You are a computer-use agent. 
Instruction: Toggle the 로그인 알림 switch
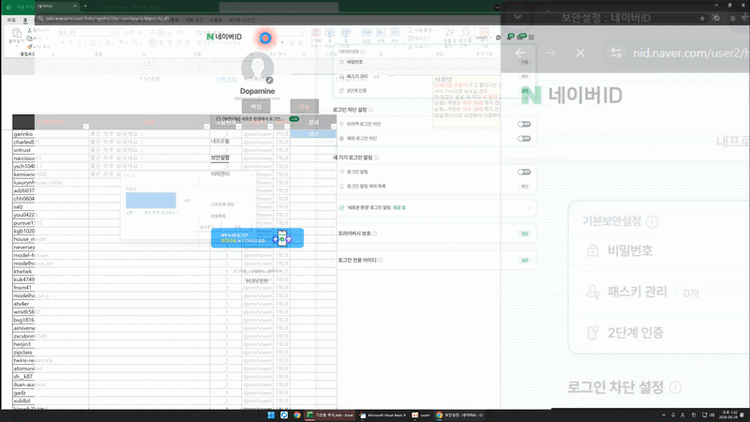524,172
